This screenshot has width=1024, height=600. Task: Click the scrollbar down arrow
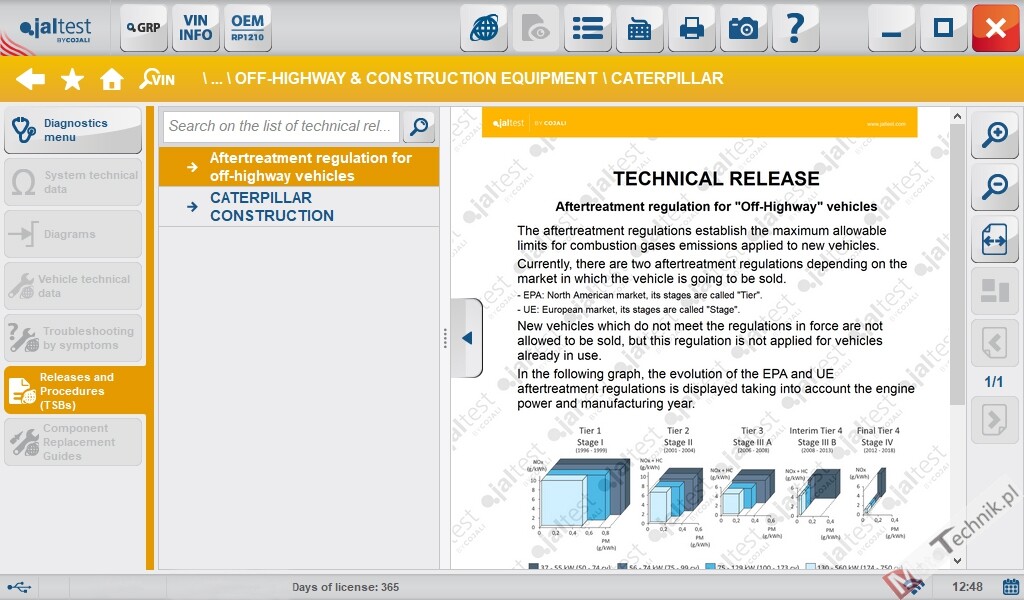pyautogui.click(x=957, y=560)
